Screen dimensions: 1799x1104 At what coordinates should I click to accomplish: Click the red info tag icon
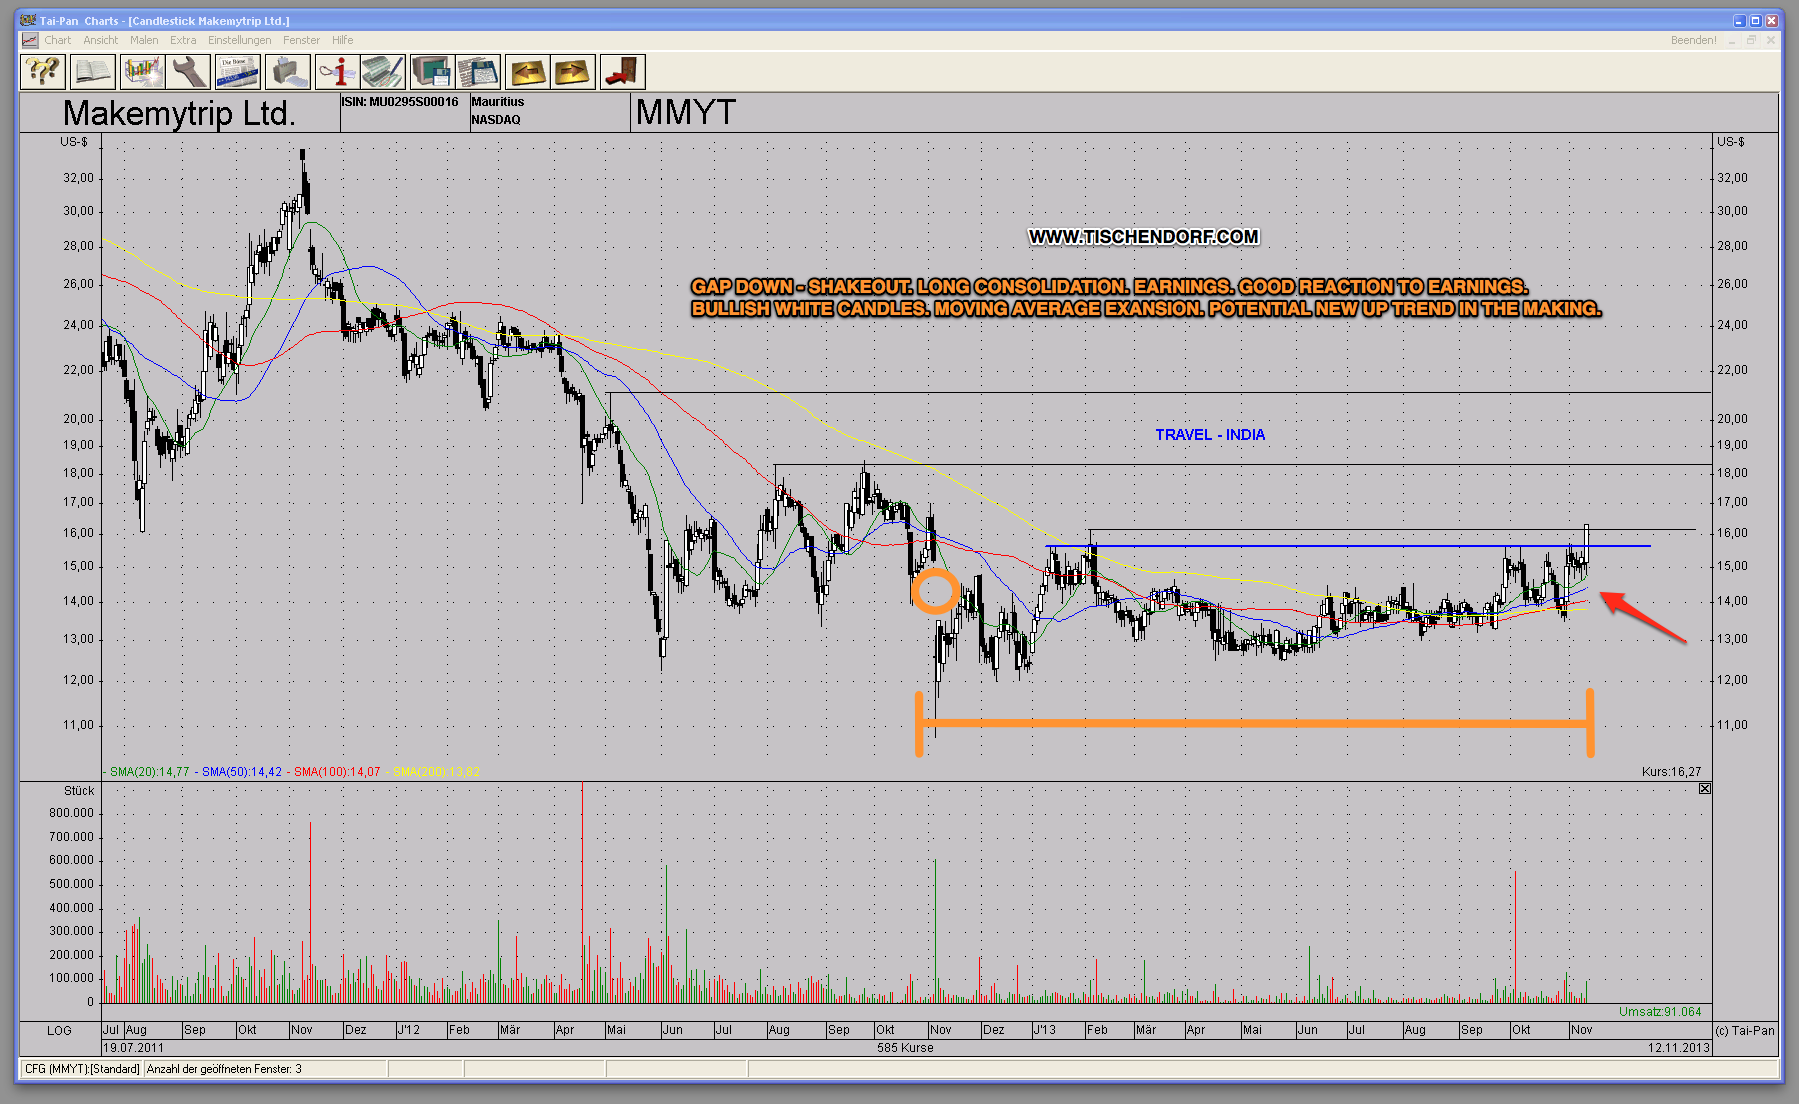(336, 72)
